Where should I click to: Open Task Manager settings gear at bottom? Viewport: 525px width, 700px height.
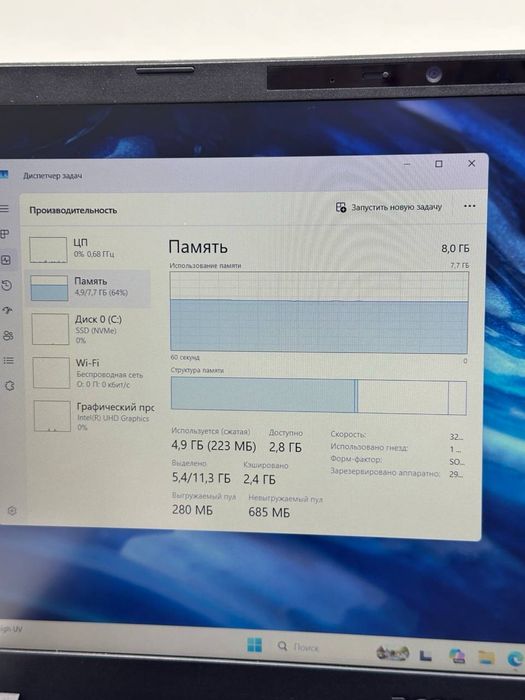coord(12,511)
